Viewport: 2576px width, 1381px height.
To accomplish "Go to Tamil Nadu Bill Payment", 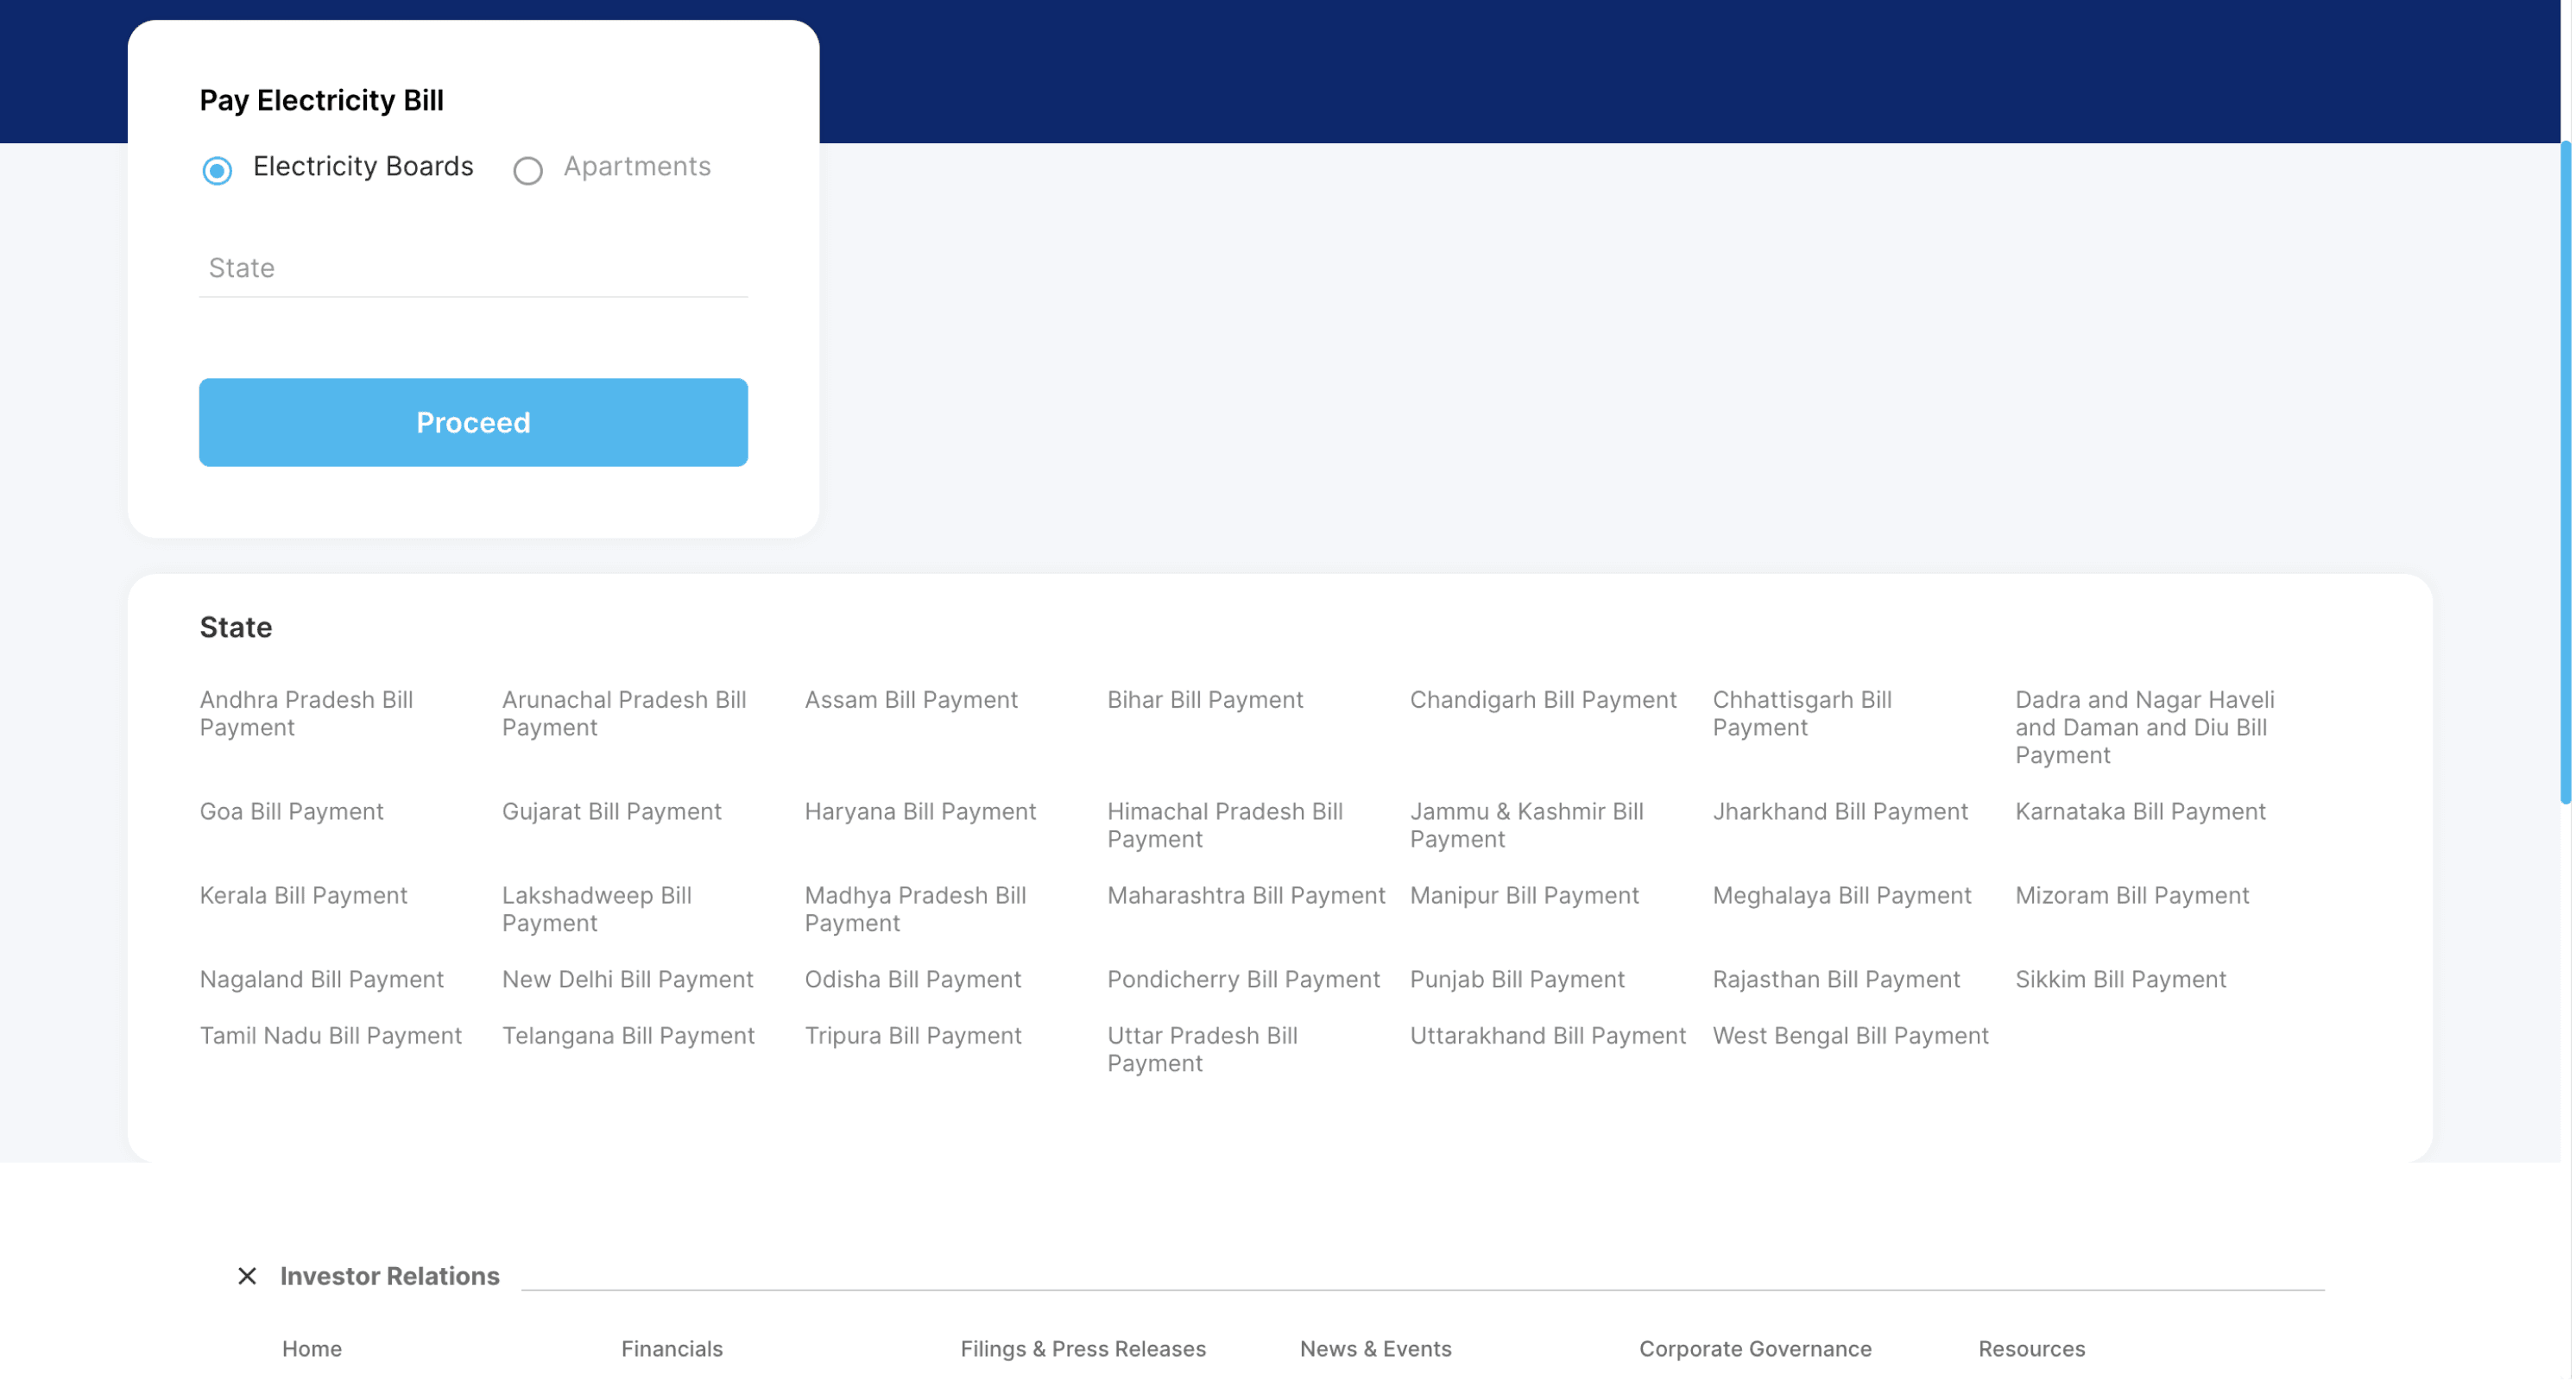I will (330, 1035).
